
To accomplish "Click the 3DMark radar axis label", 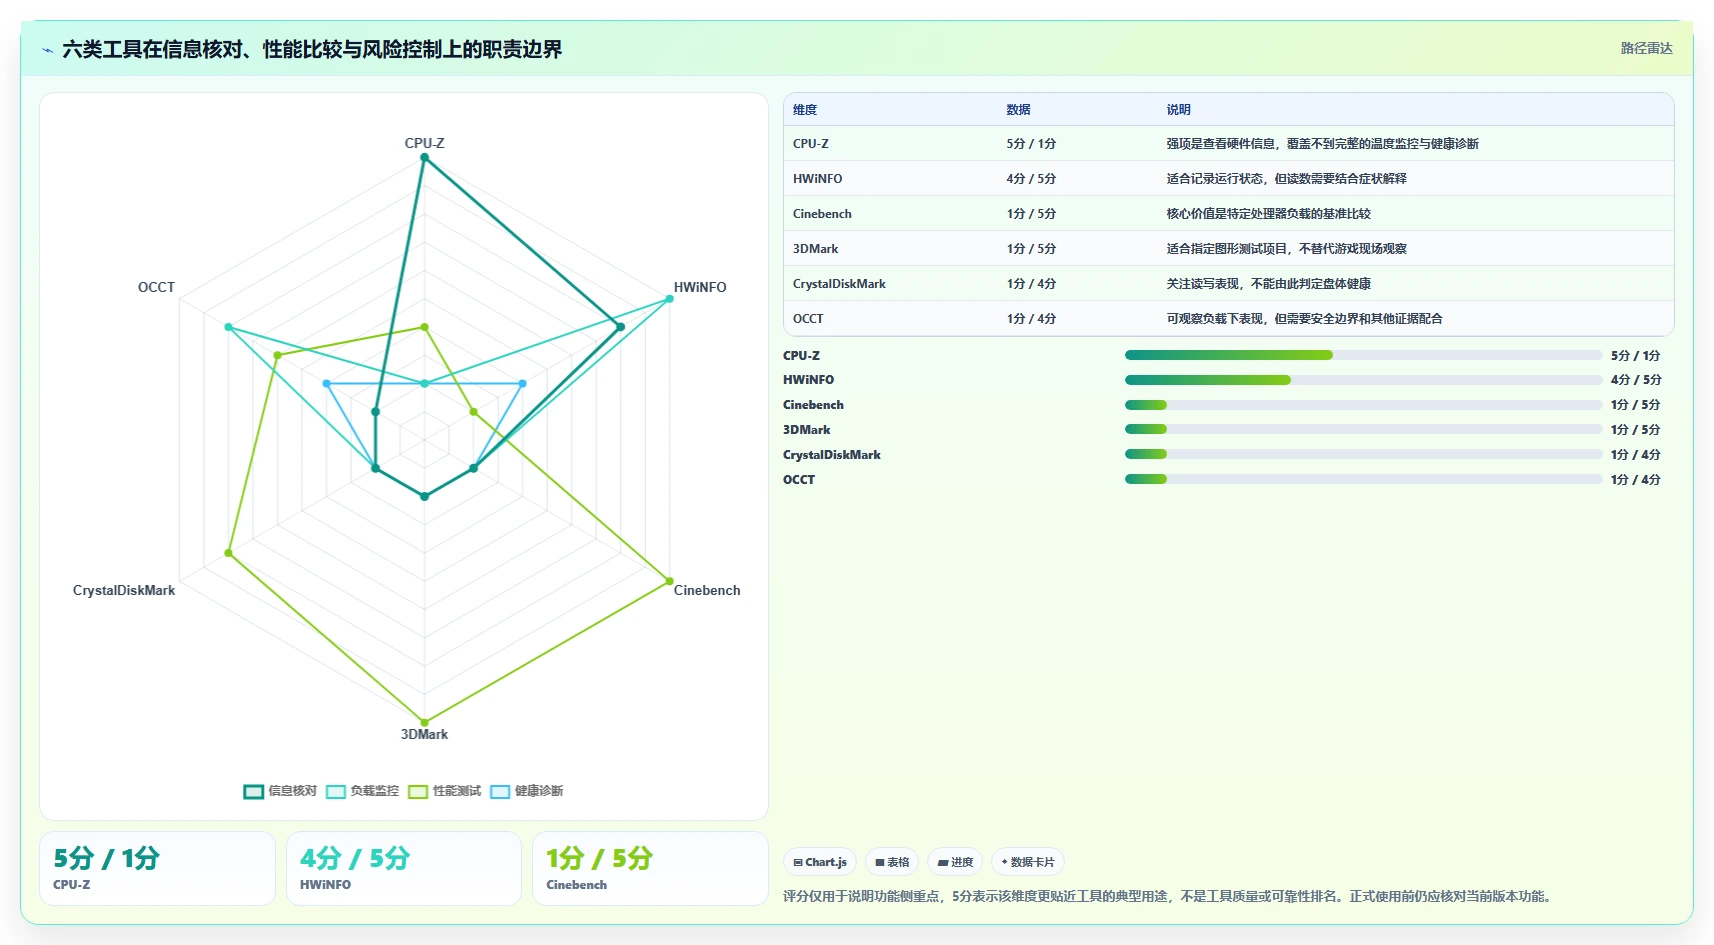I will pyautogui.click(x=424, y=734).
